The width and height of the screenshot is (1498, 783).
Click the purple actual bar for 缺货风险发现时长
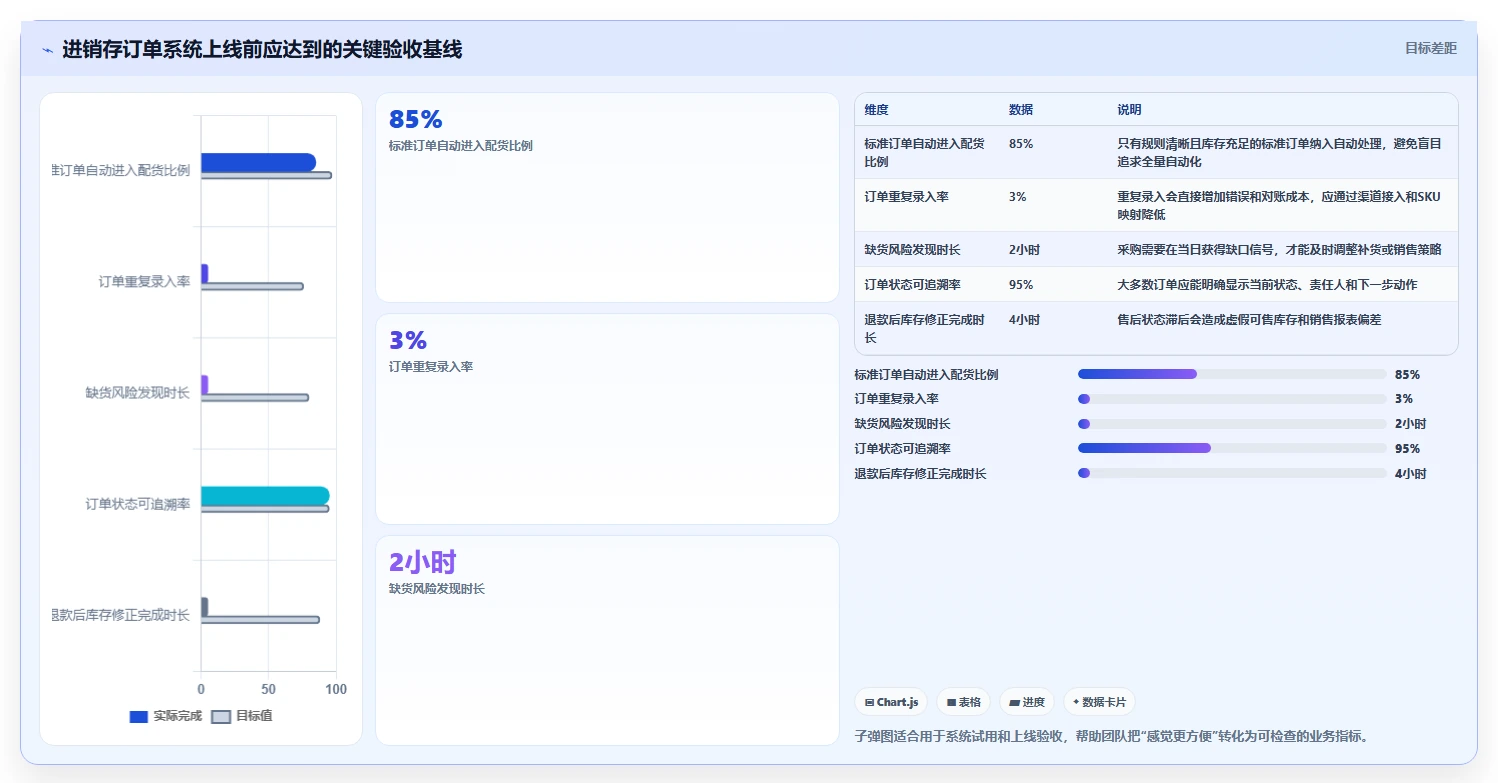point(204,384)
